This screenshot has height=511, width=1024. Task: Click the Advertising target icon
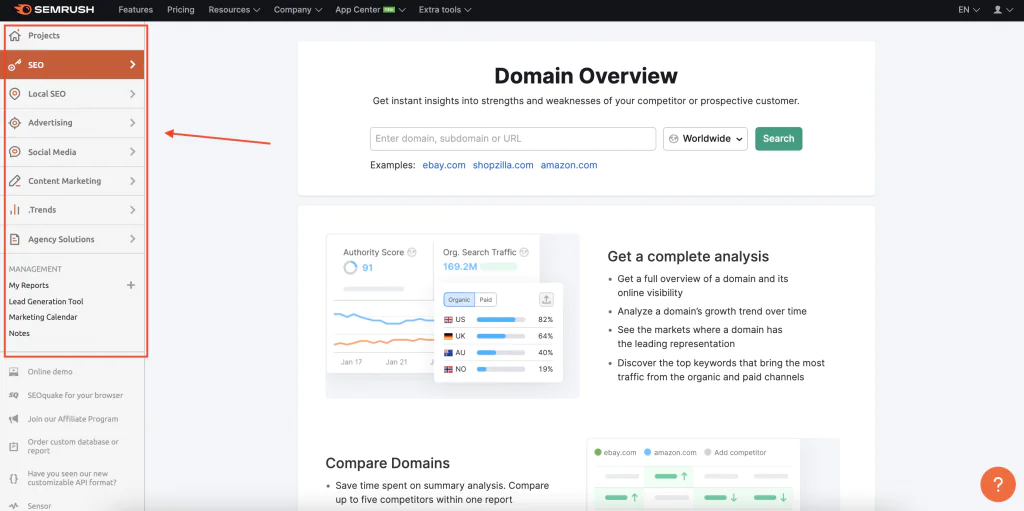click(x=15, y=123)
